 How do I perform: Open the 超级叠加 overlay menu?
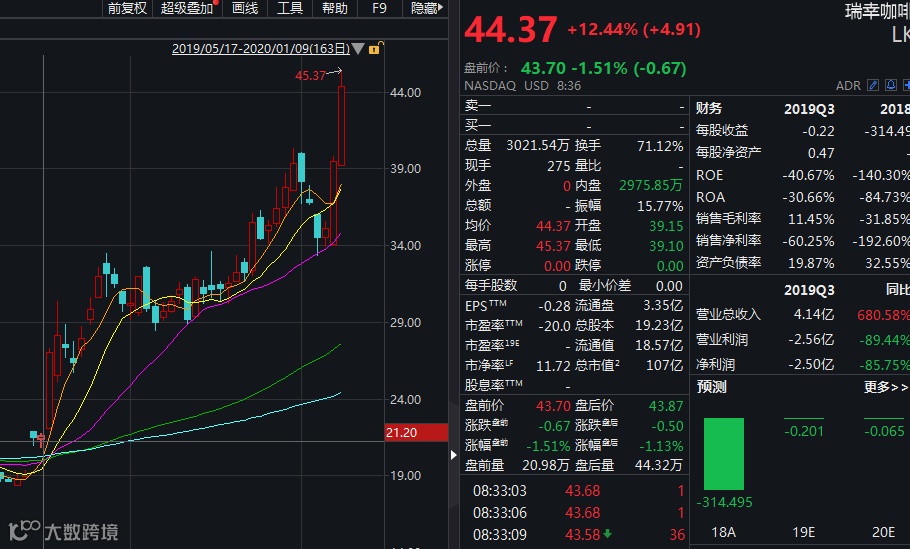[186, 8]
